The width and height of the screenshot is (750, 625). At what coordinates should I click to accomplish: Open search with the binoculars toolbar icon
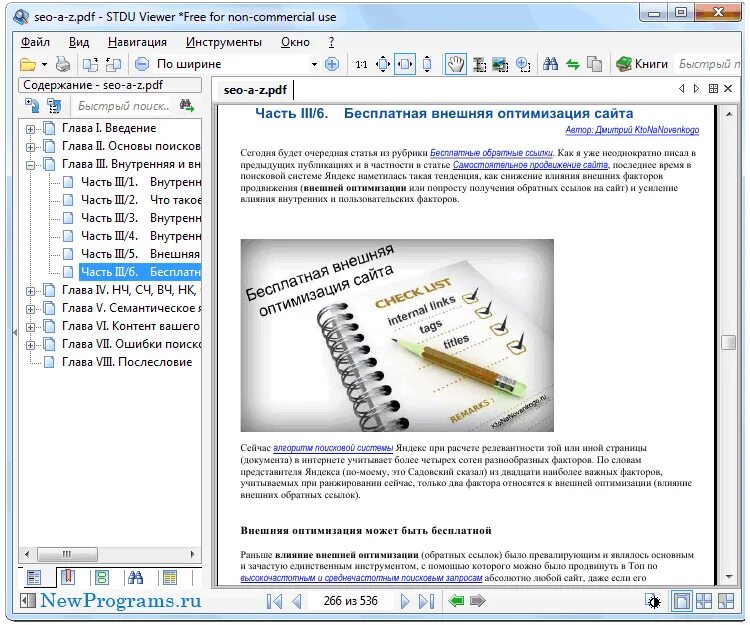pyautogui.click(x=551, y=64)
